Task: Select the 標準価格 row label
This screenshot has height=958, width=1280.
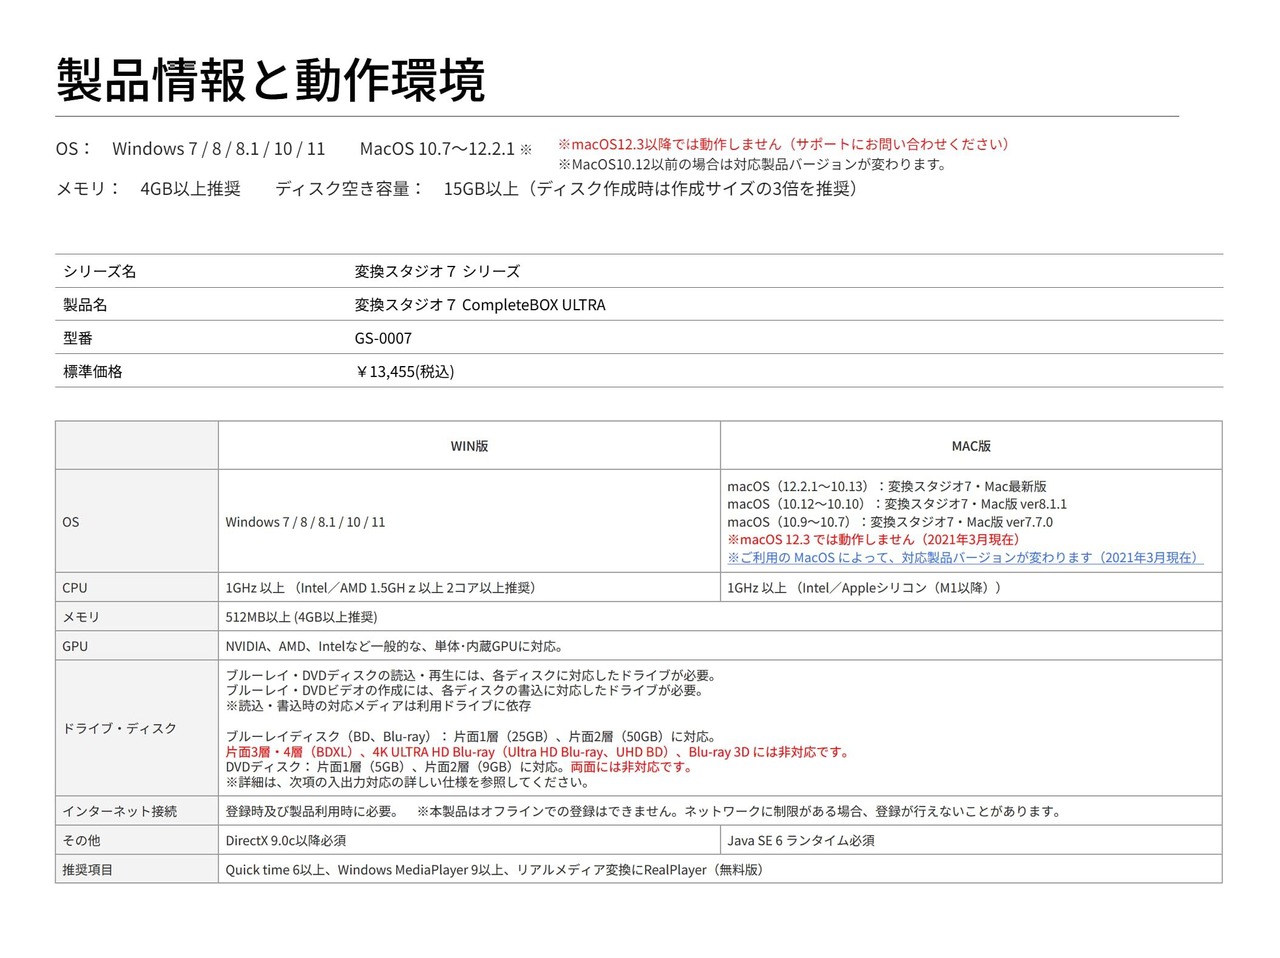Action: pos(92,371)
